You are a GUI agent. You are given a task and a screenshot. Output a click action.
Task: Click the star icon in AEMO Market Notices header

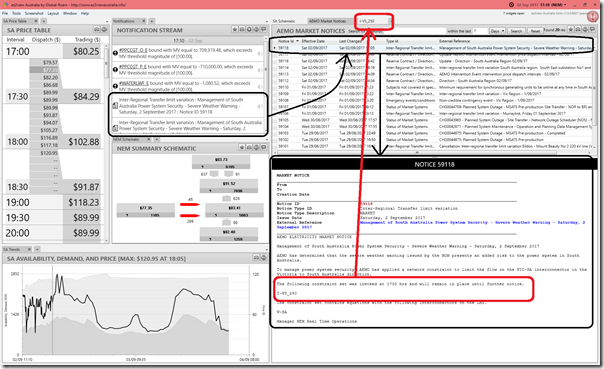[570, 30]
